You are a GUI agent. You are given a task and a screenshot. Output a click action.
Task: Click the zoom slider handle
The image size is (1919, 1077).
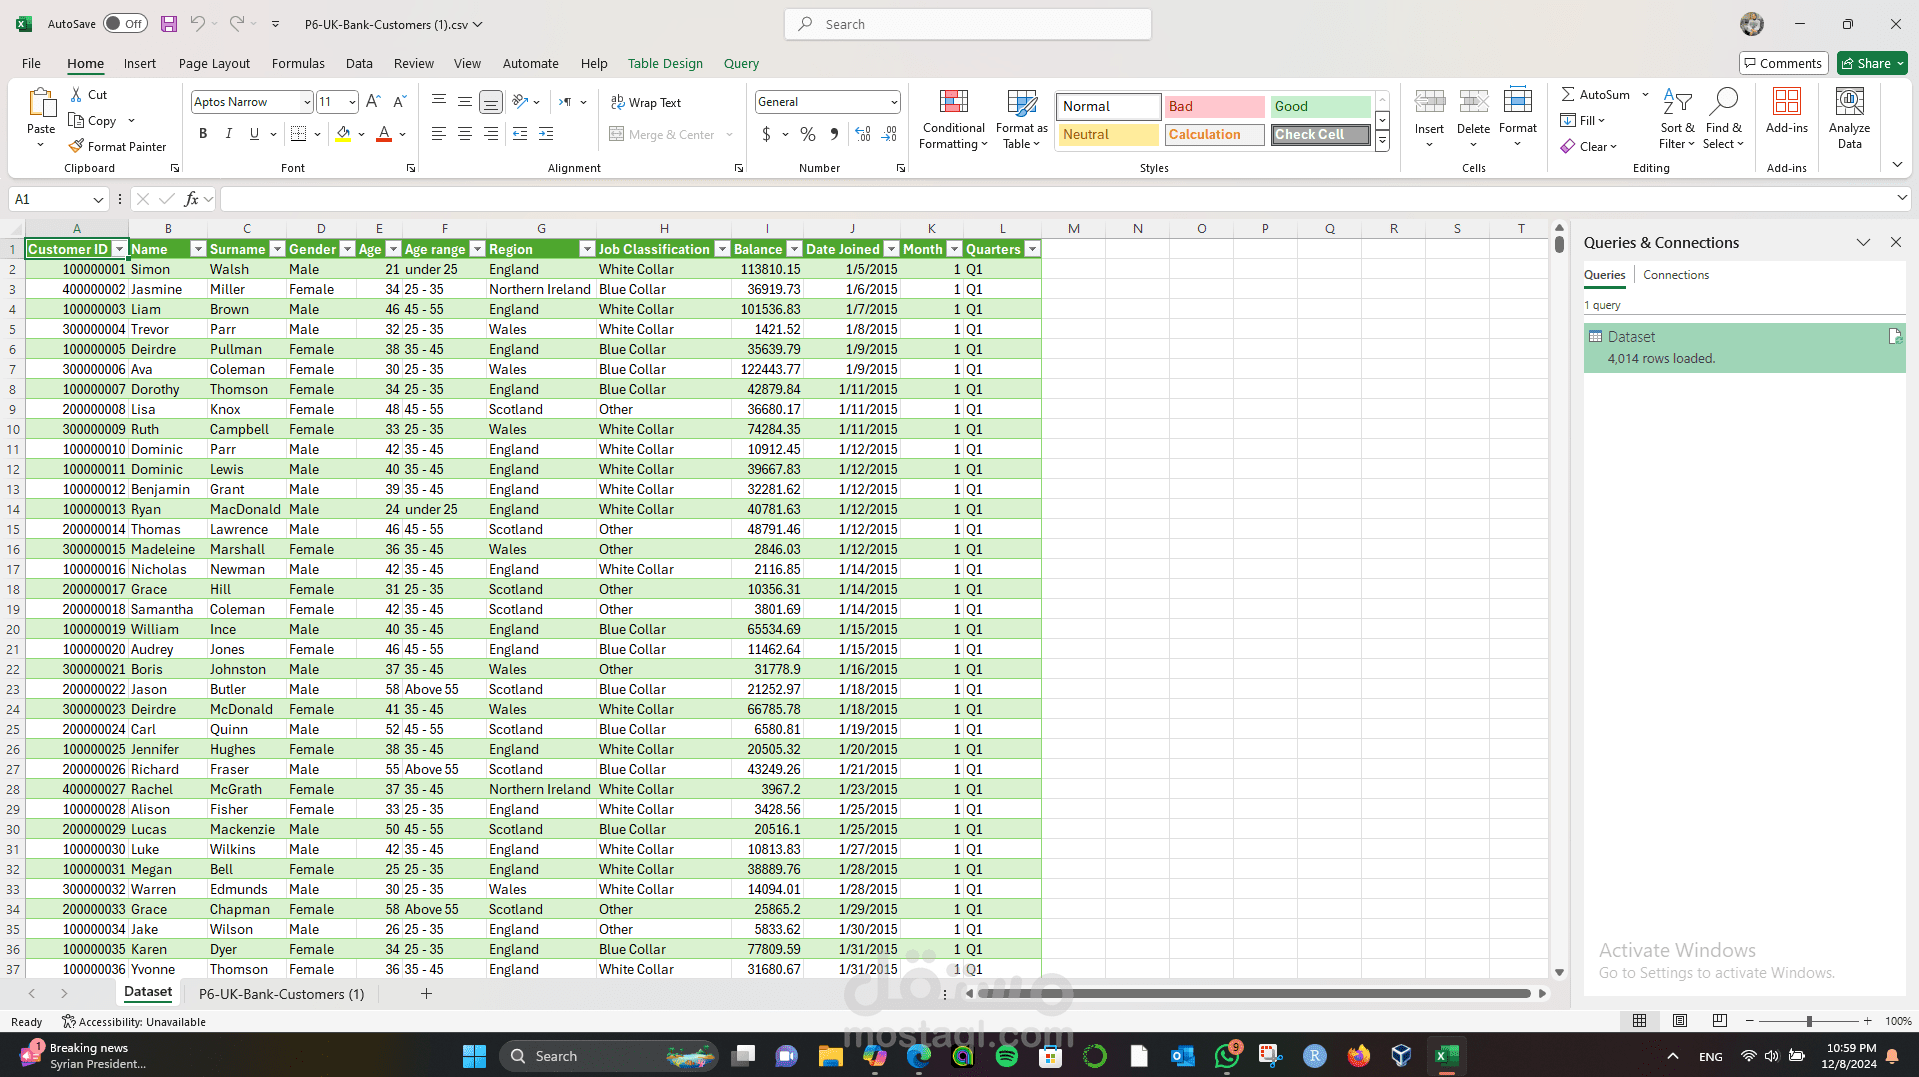click(x=1809, y=1021)
